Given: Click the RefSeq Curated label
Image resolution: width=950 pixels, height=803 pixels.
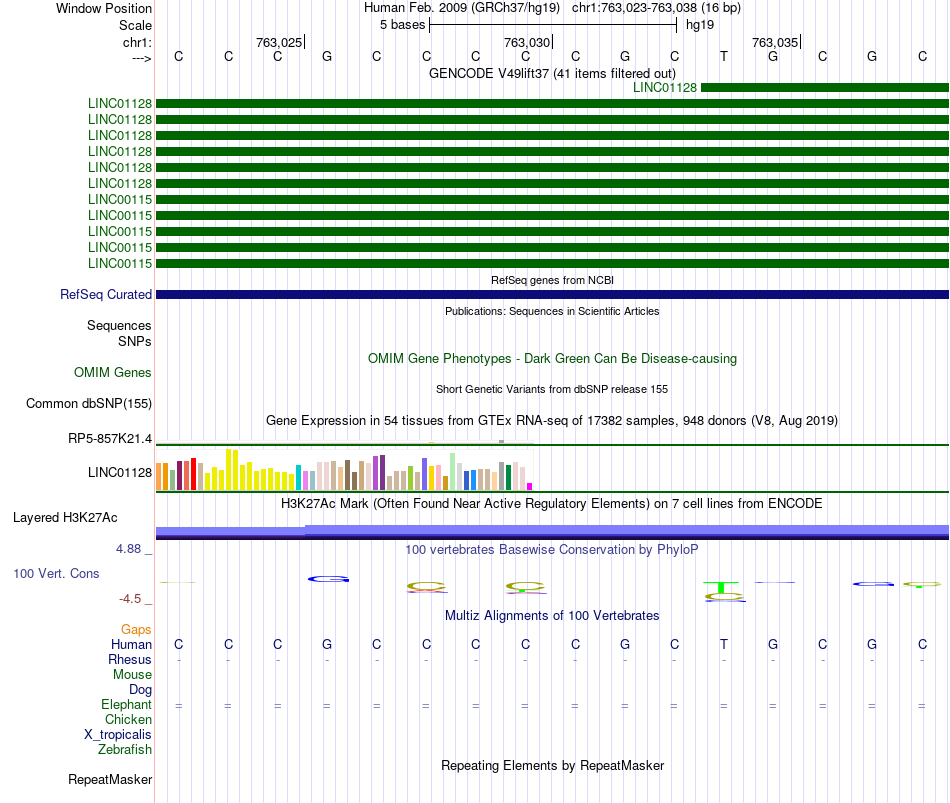Looking at the screenshot, I should pos(106,295).
